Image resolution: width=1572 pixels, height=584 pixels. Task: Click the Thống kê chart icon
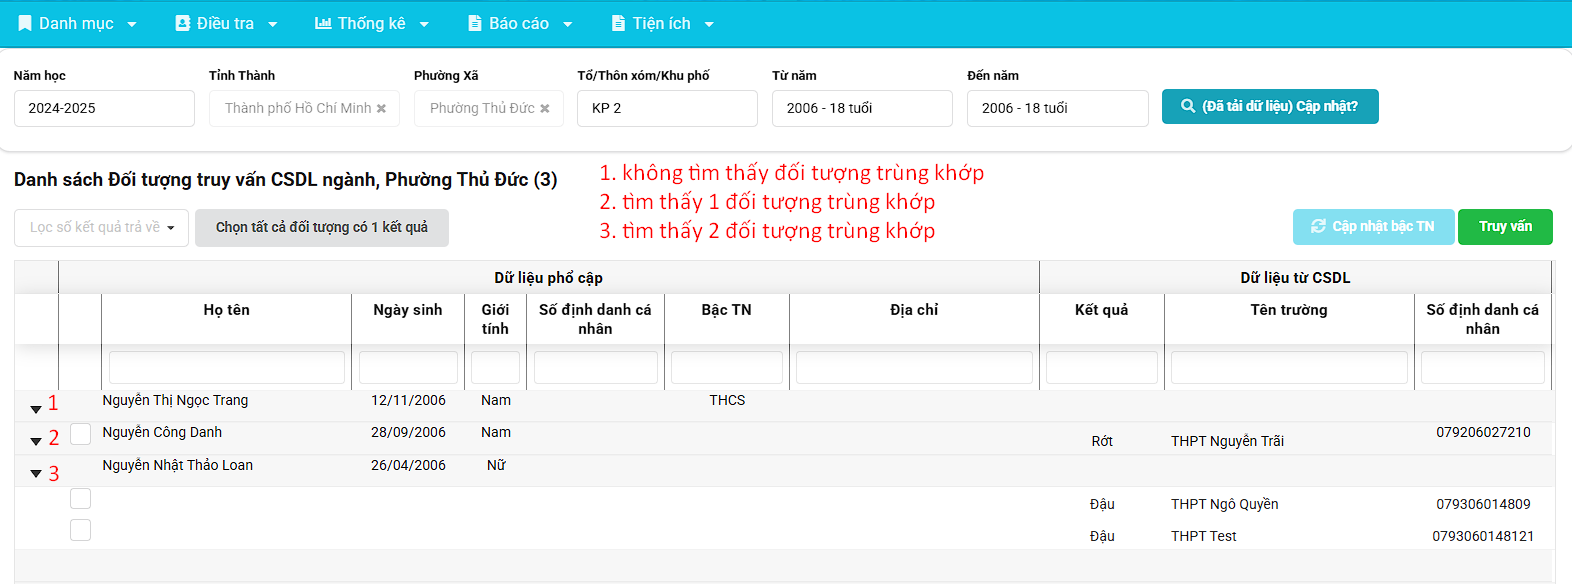[x=323, y=23]
